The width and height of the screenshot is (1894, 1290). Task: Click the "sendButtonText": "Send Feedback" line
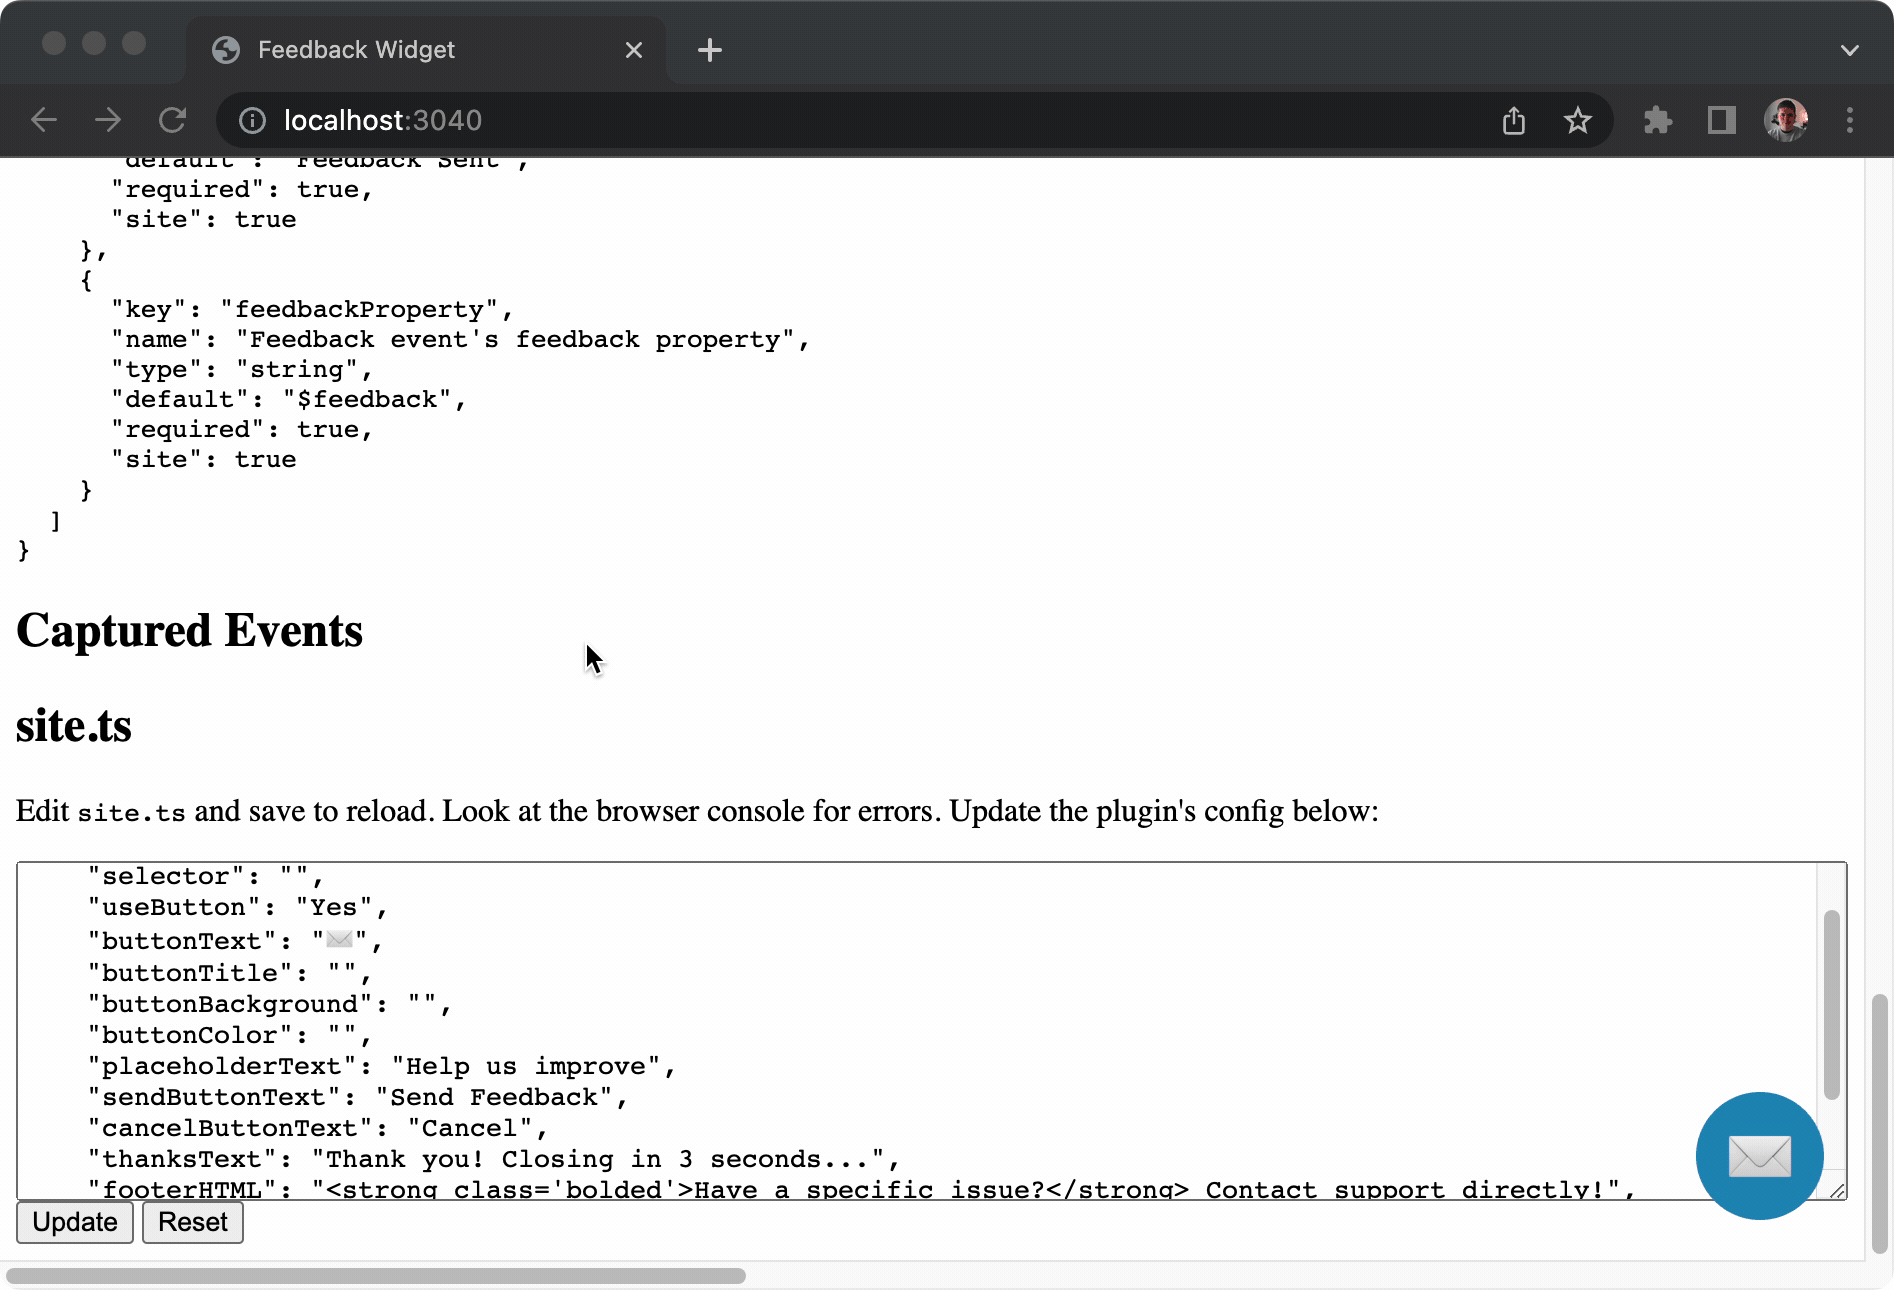coord(357,1097)
